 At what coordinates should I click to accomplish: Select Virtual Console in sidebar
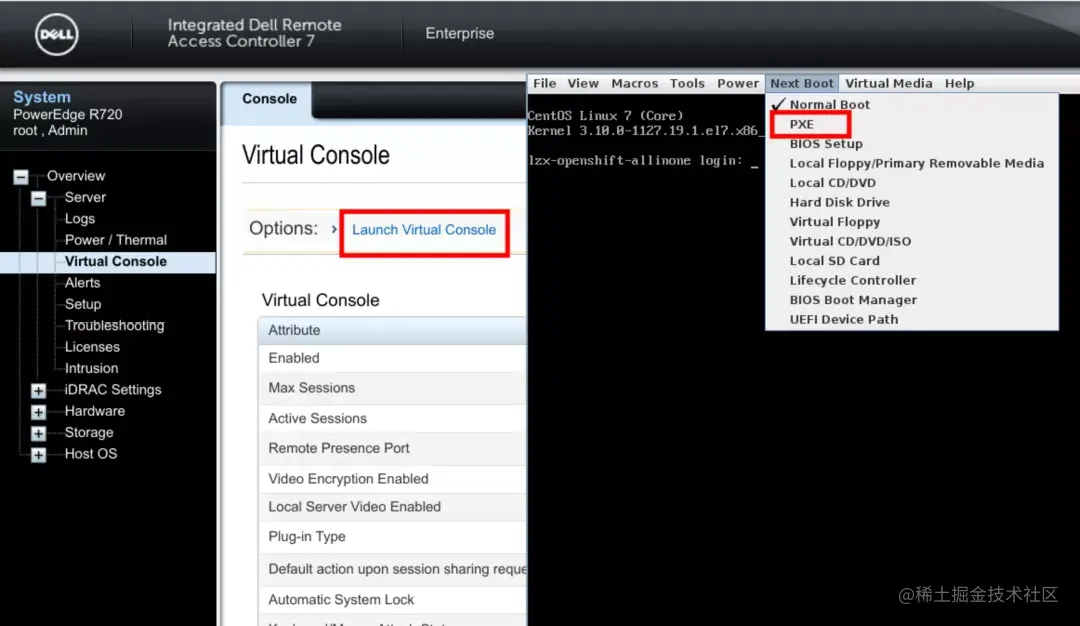[x=116, y=261]
